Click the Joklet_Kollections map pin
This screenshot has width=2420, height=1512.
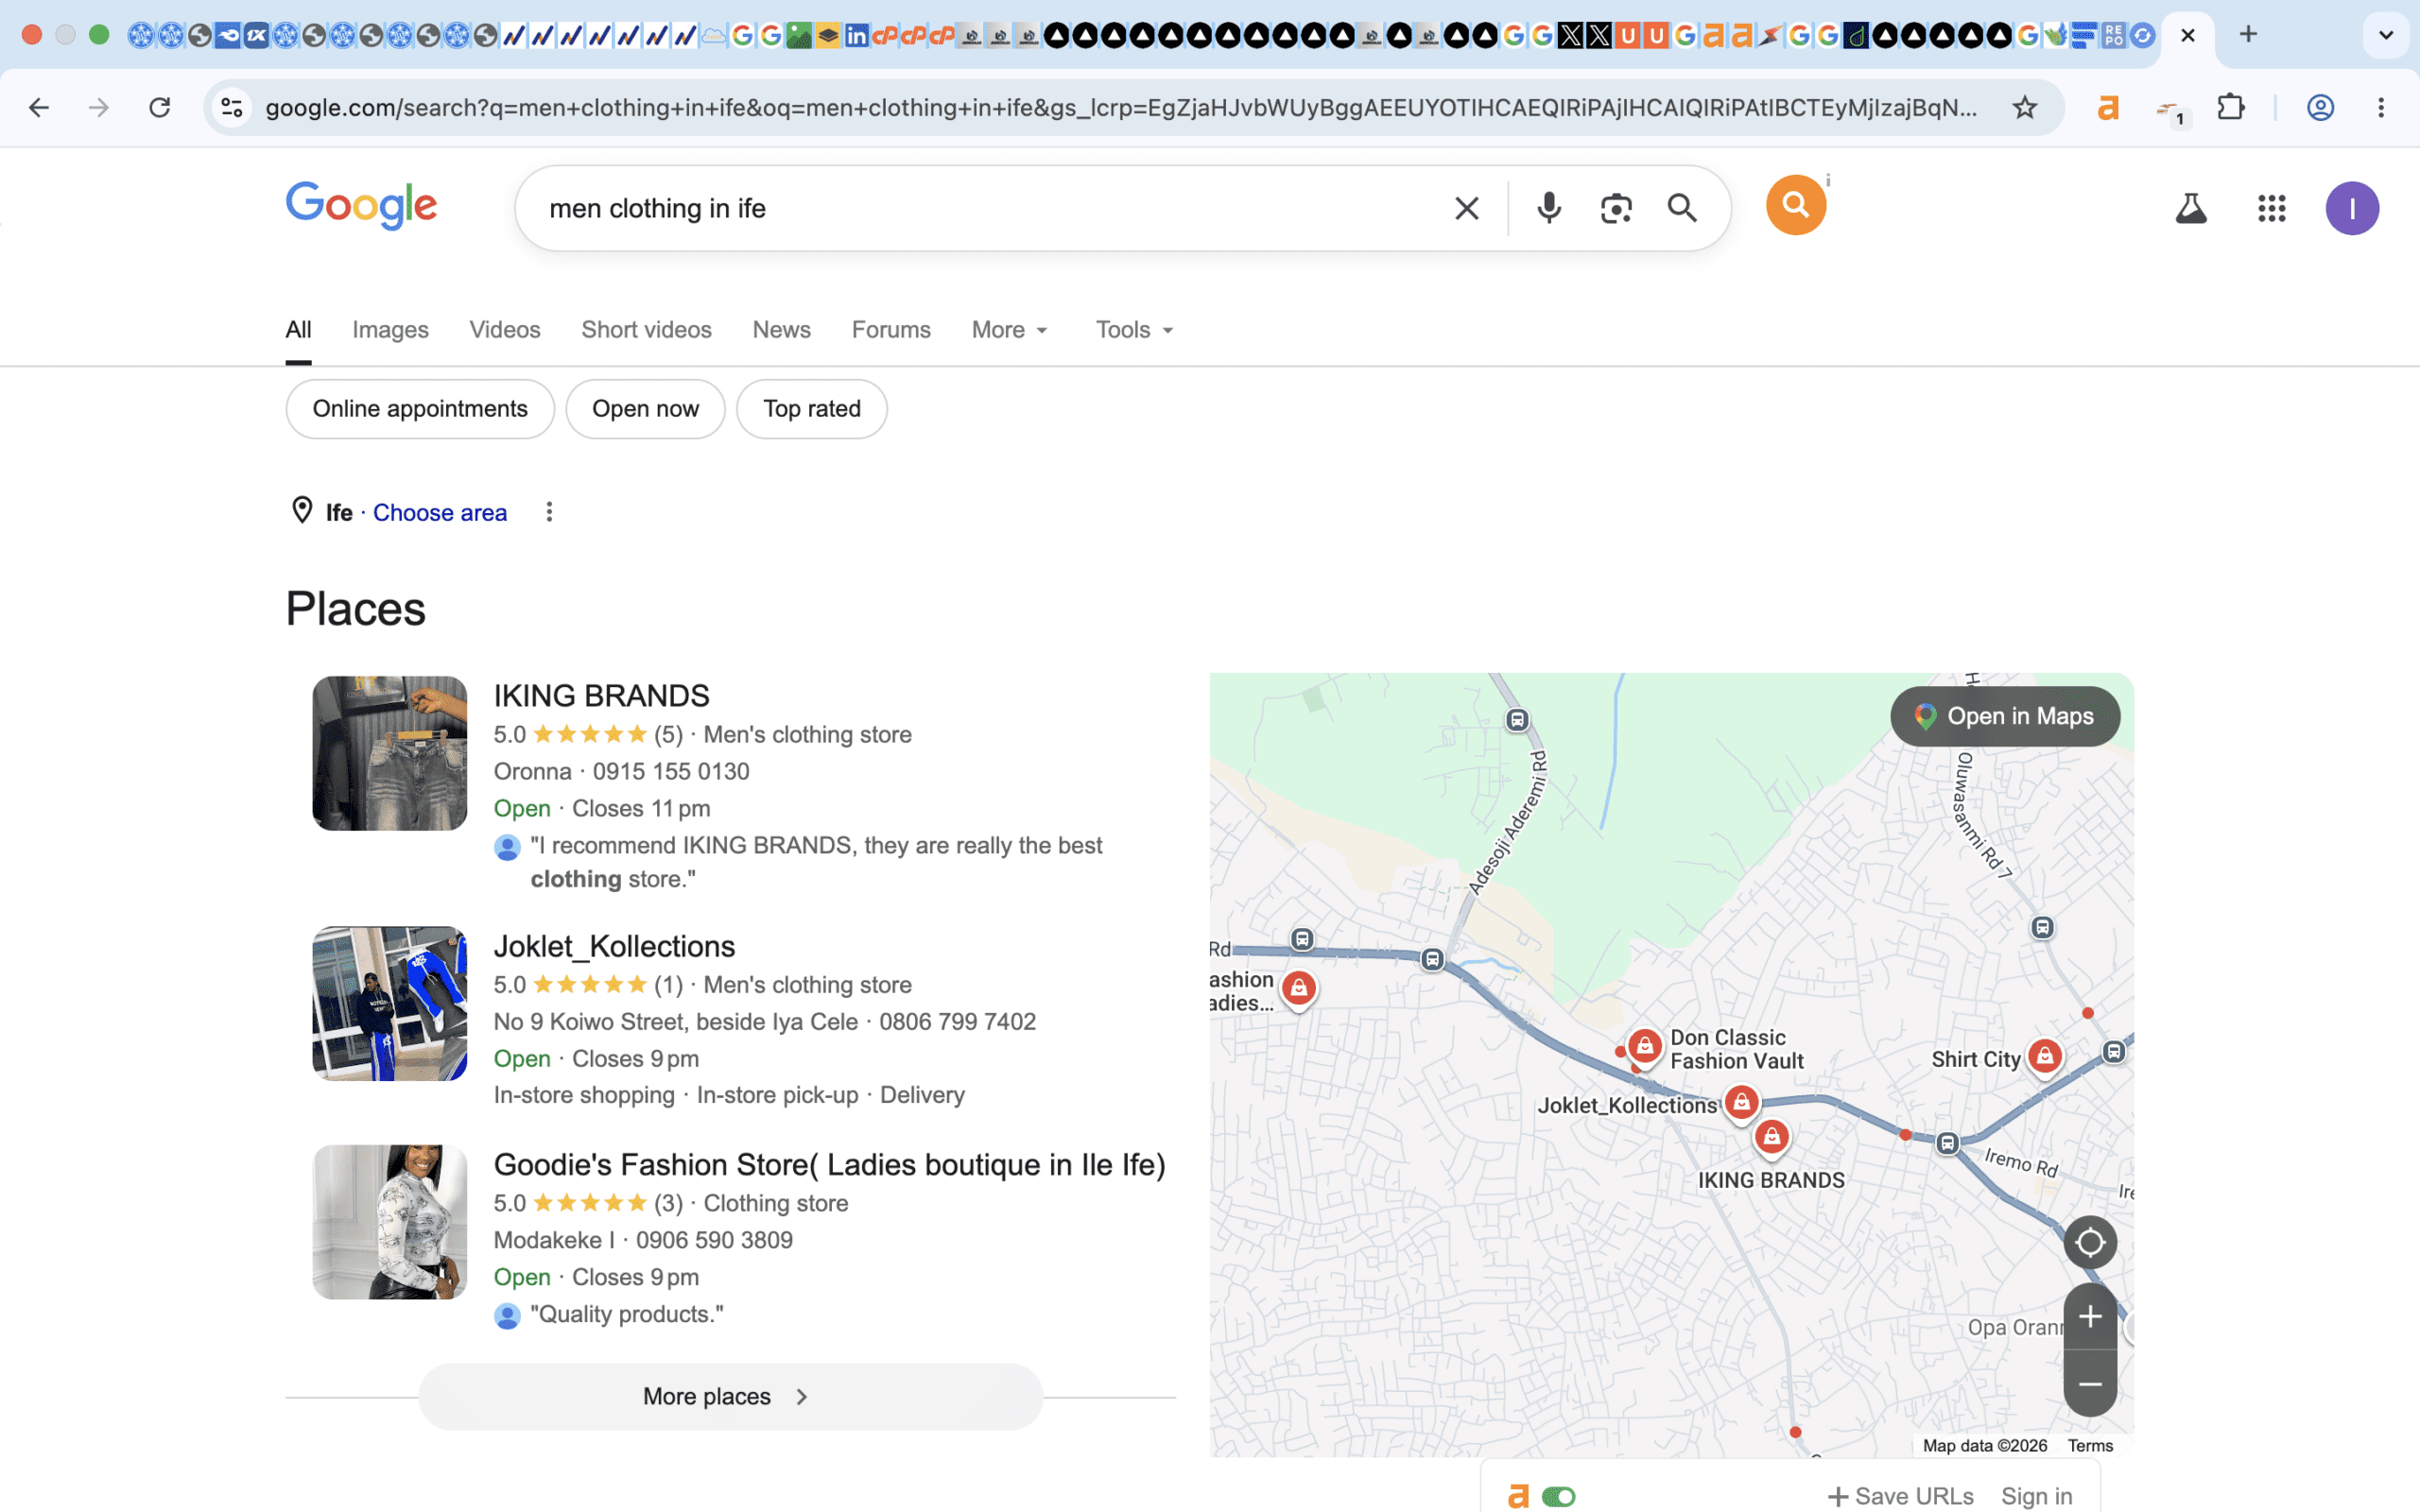click(1741, 1103)
